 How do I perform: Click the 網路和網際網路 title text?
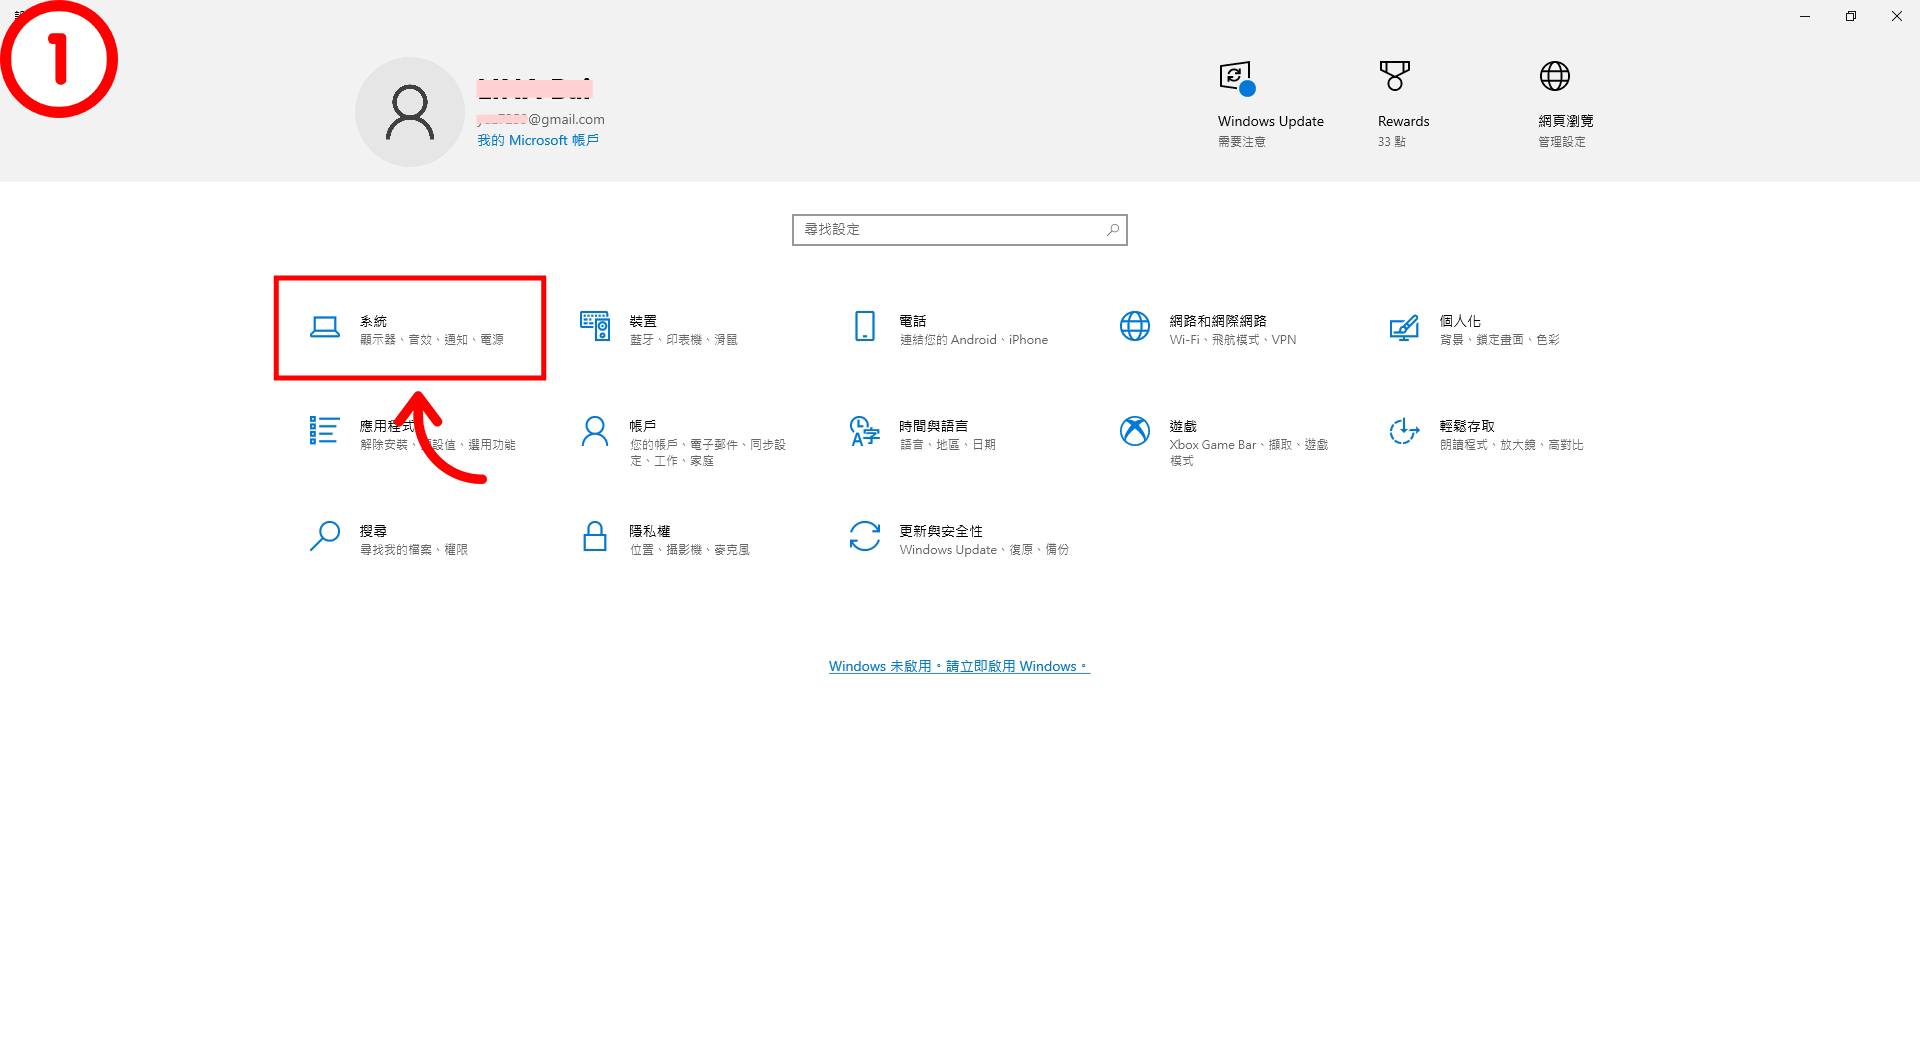[x=1218, y=321]
